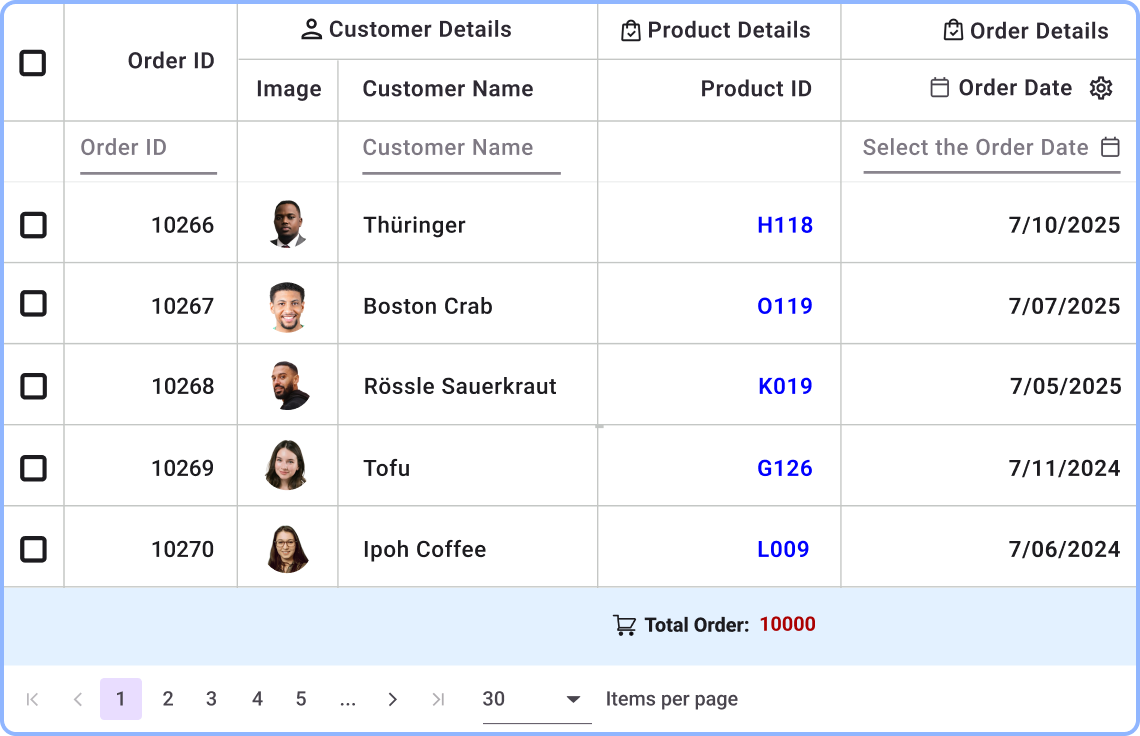Image resolution: width=1140 pixels, height=736 pixels.
Task: Go to the previous page
Action: click(77, 699)
